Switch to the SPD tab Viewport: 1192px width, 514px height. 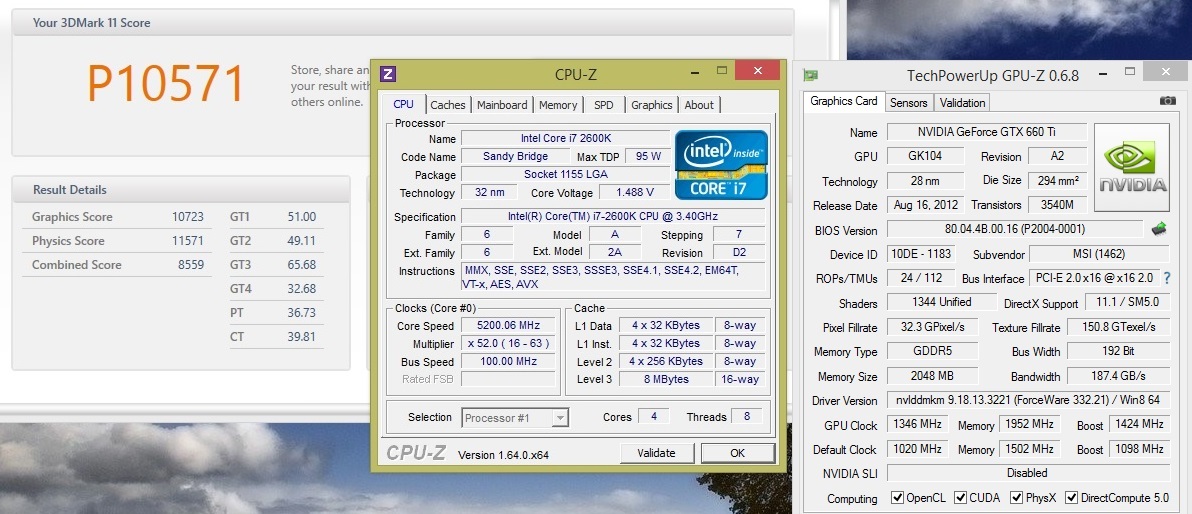coord(604,105)
